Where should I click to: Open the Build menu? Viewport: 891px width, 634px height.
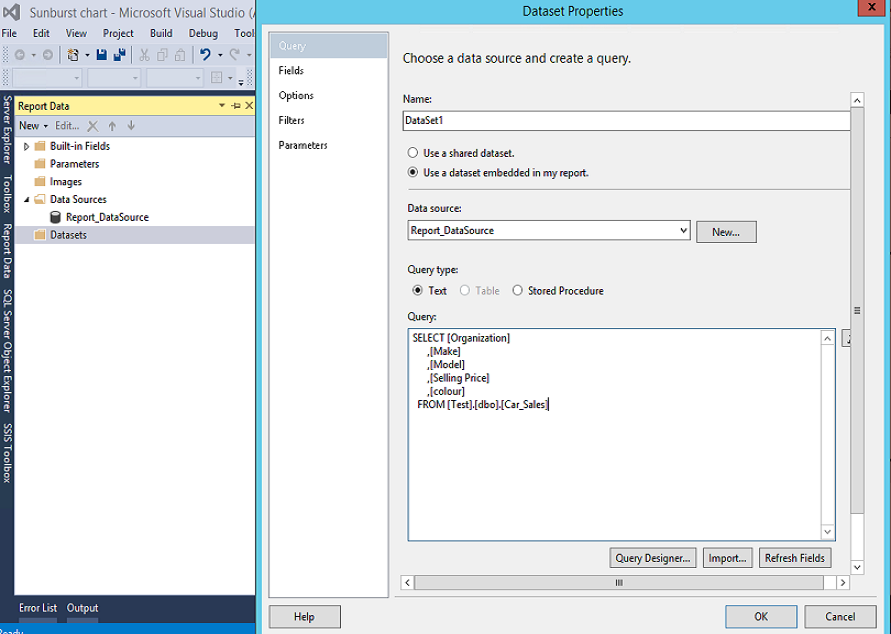[161, 33]
